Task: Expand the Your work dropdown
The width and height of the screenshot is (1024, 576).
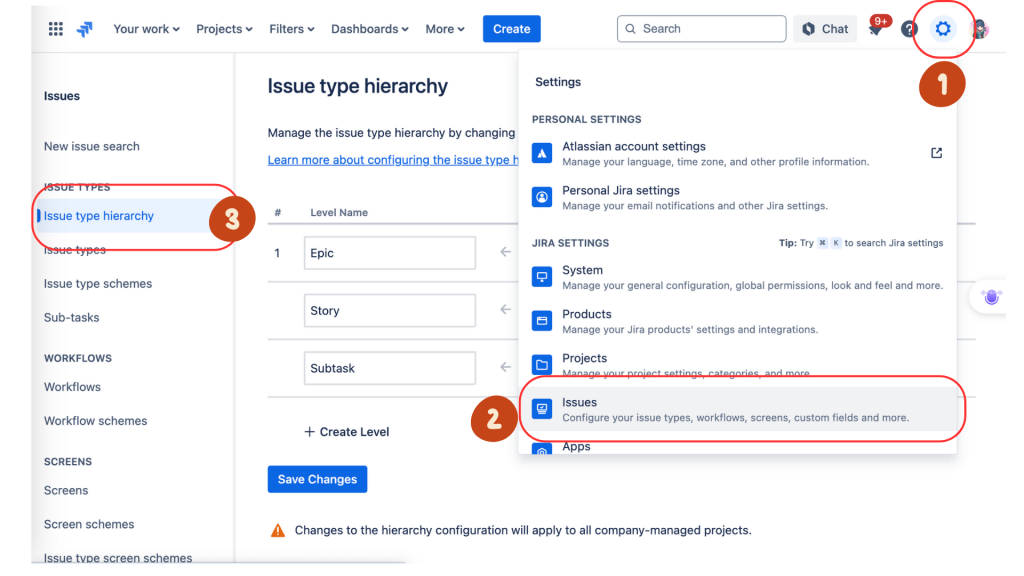Action: pos(146,29)
